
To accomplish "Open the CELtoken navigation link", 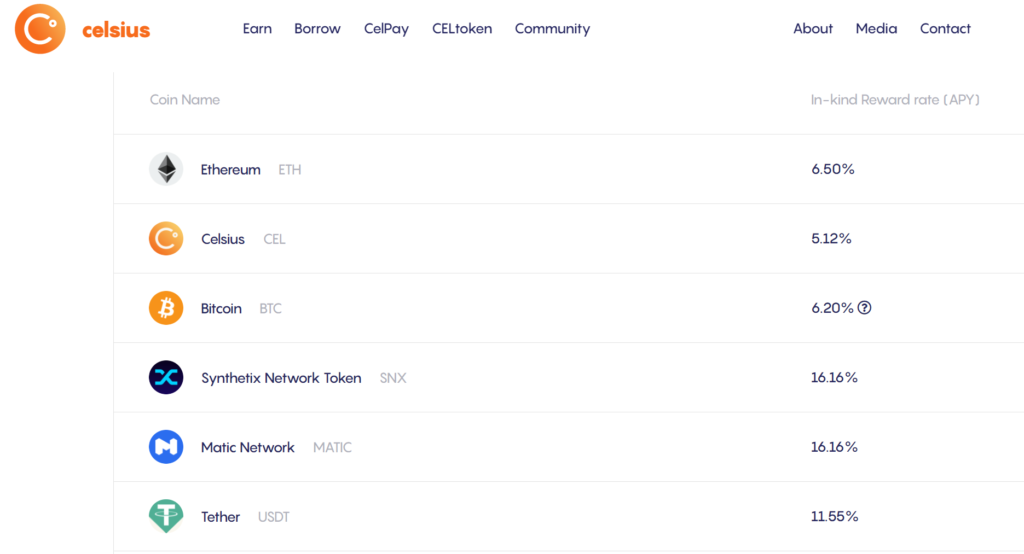I will tap(462, 29).
